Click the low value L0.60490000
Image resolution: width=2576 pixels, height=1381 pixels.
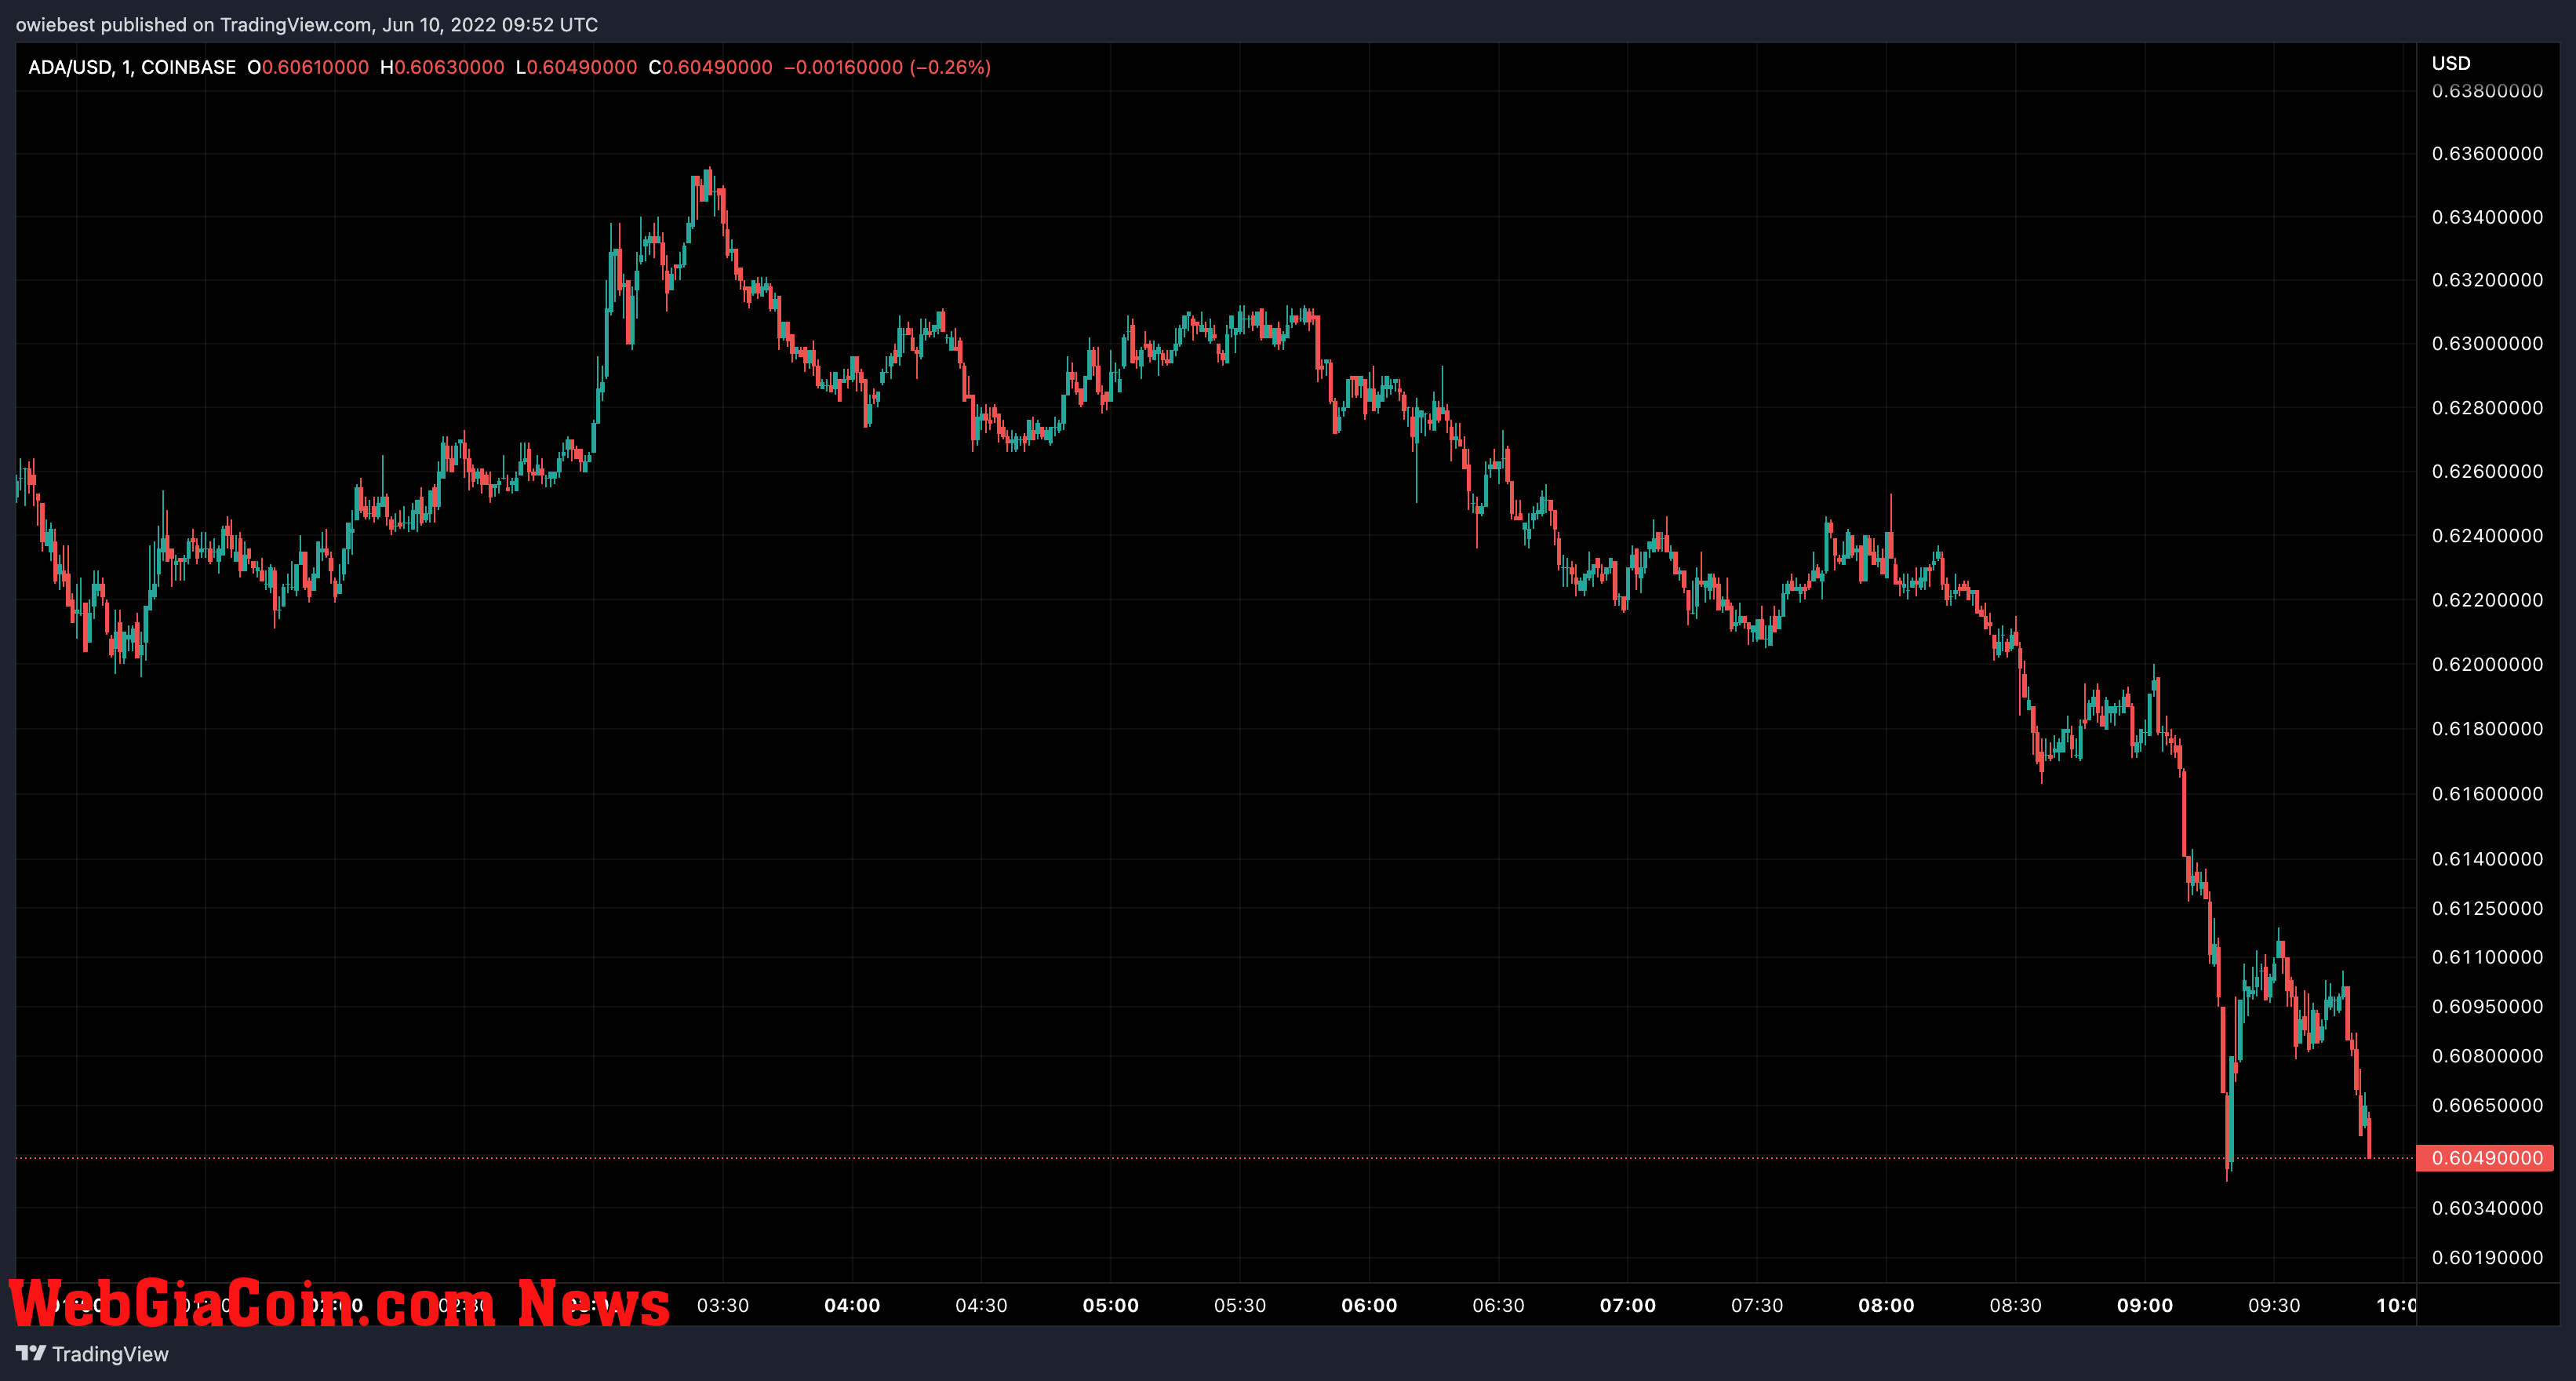click(576, 67)
